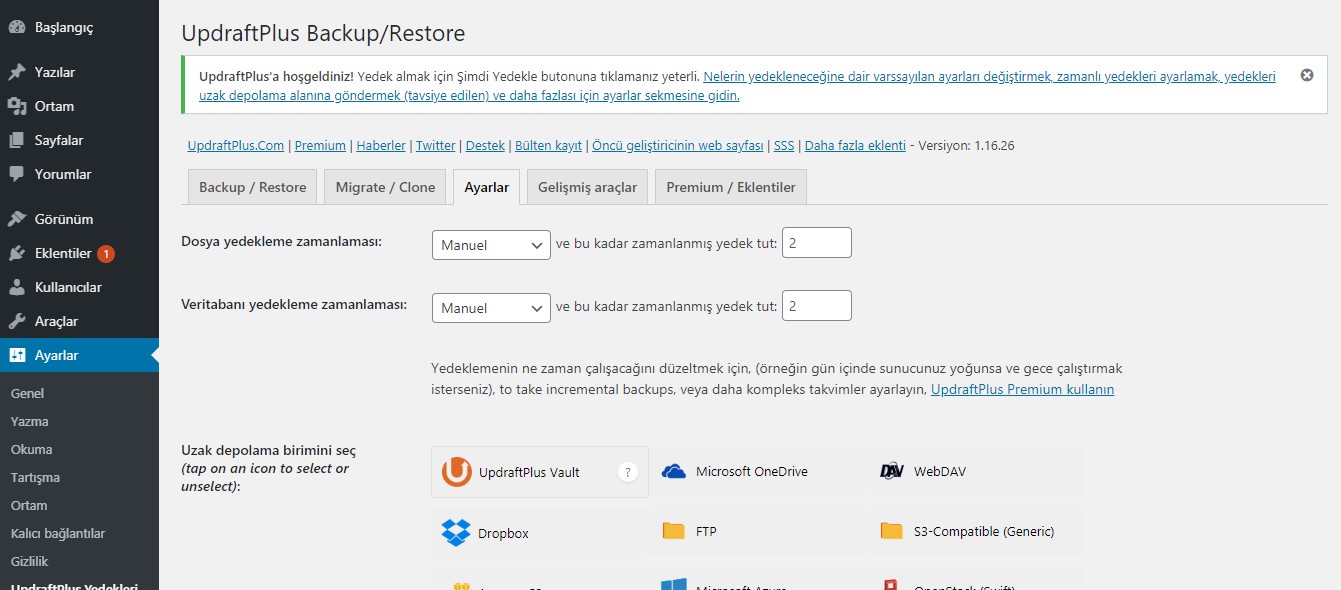1341x590 pixels.
Task: Click the Veritabanı yedekleme zamanlaması label
Action: [294, 304]
